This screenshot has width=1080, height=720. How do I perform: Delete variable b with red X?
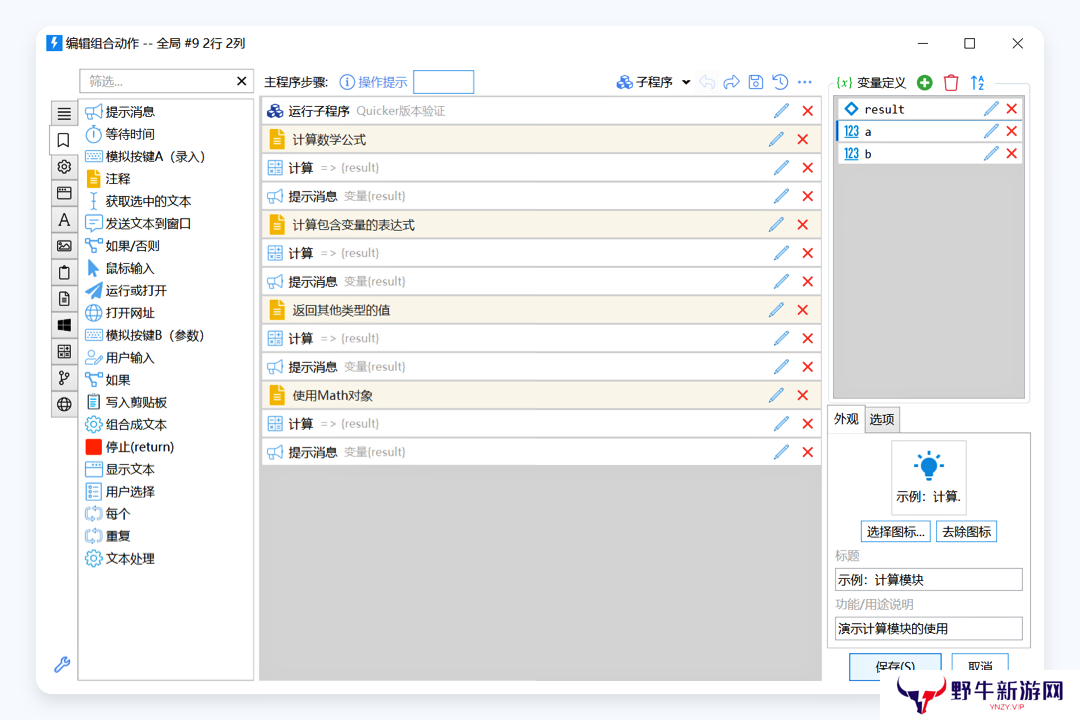[x=1011, y=154]
